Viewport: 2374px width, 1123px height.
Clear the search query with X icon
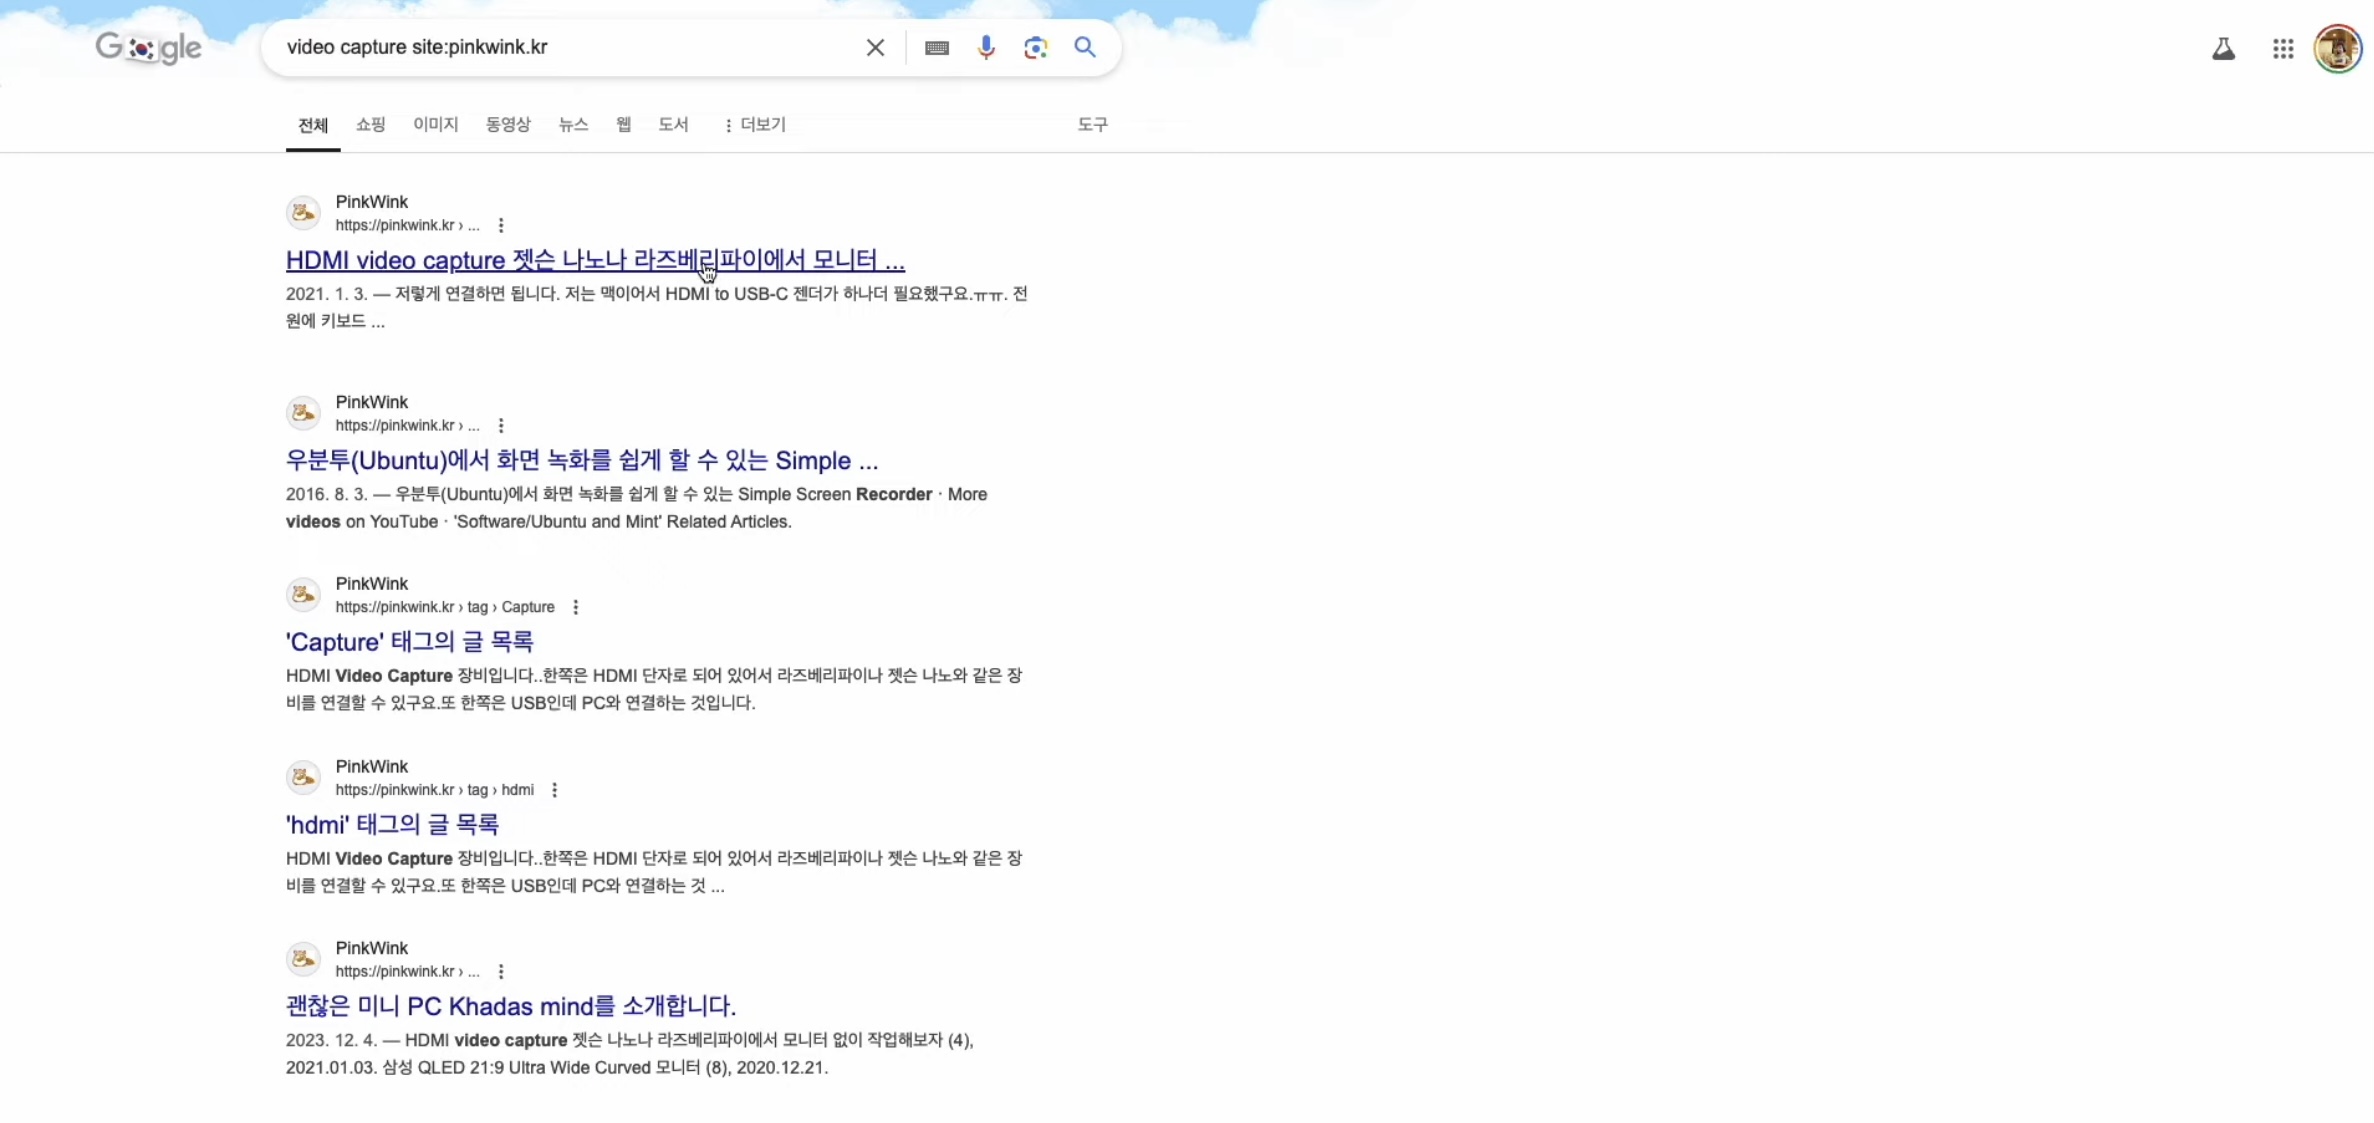875,47
